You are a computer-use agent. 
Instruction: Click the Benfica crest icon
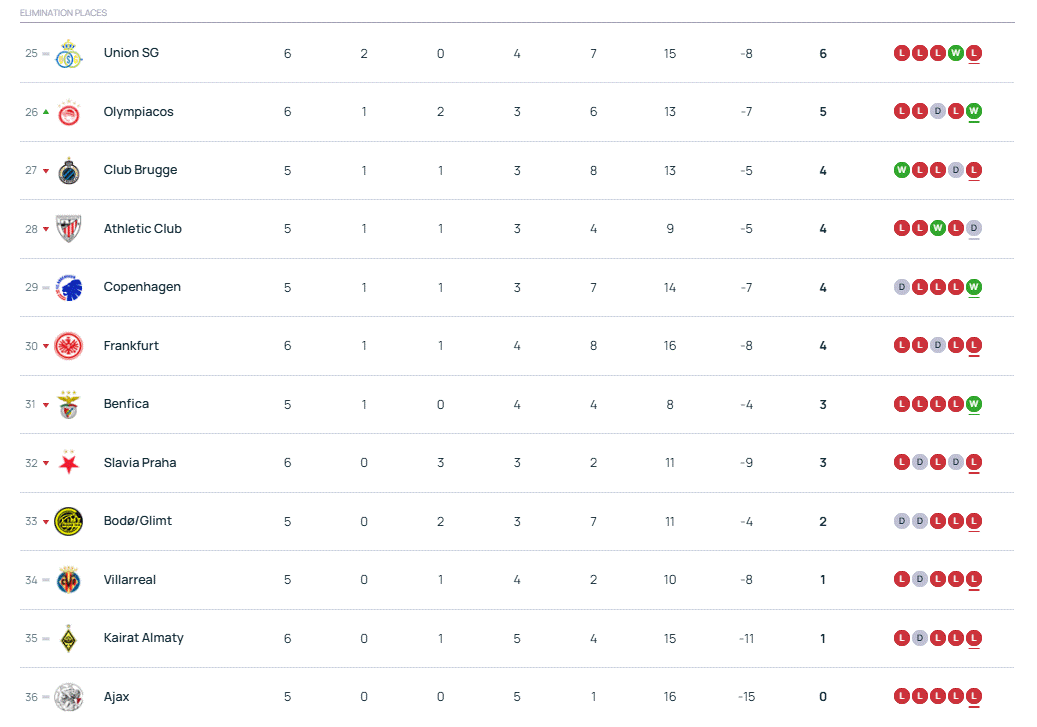pos(68,404)
